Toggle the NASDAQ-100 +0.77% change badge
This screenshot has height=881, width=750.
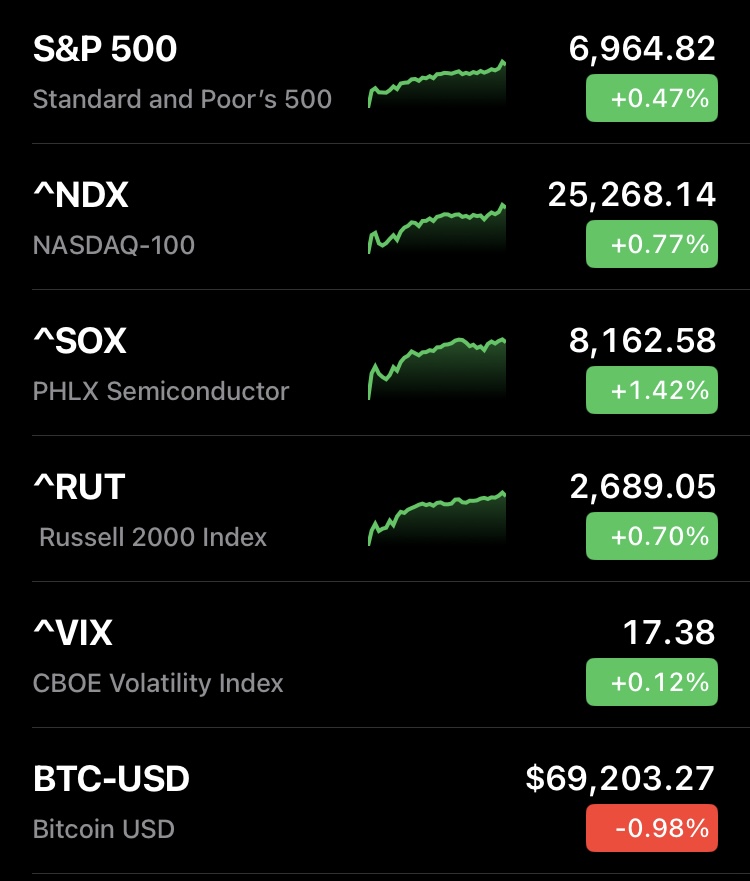click(651, 244)
